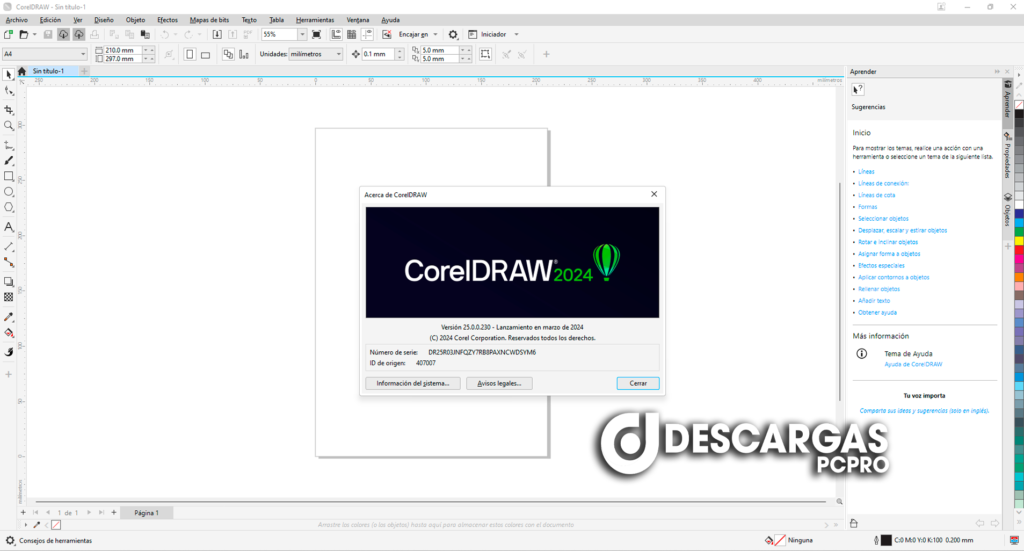Toggle full-screen preview button

click(x=316, y=35)
